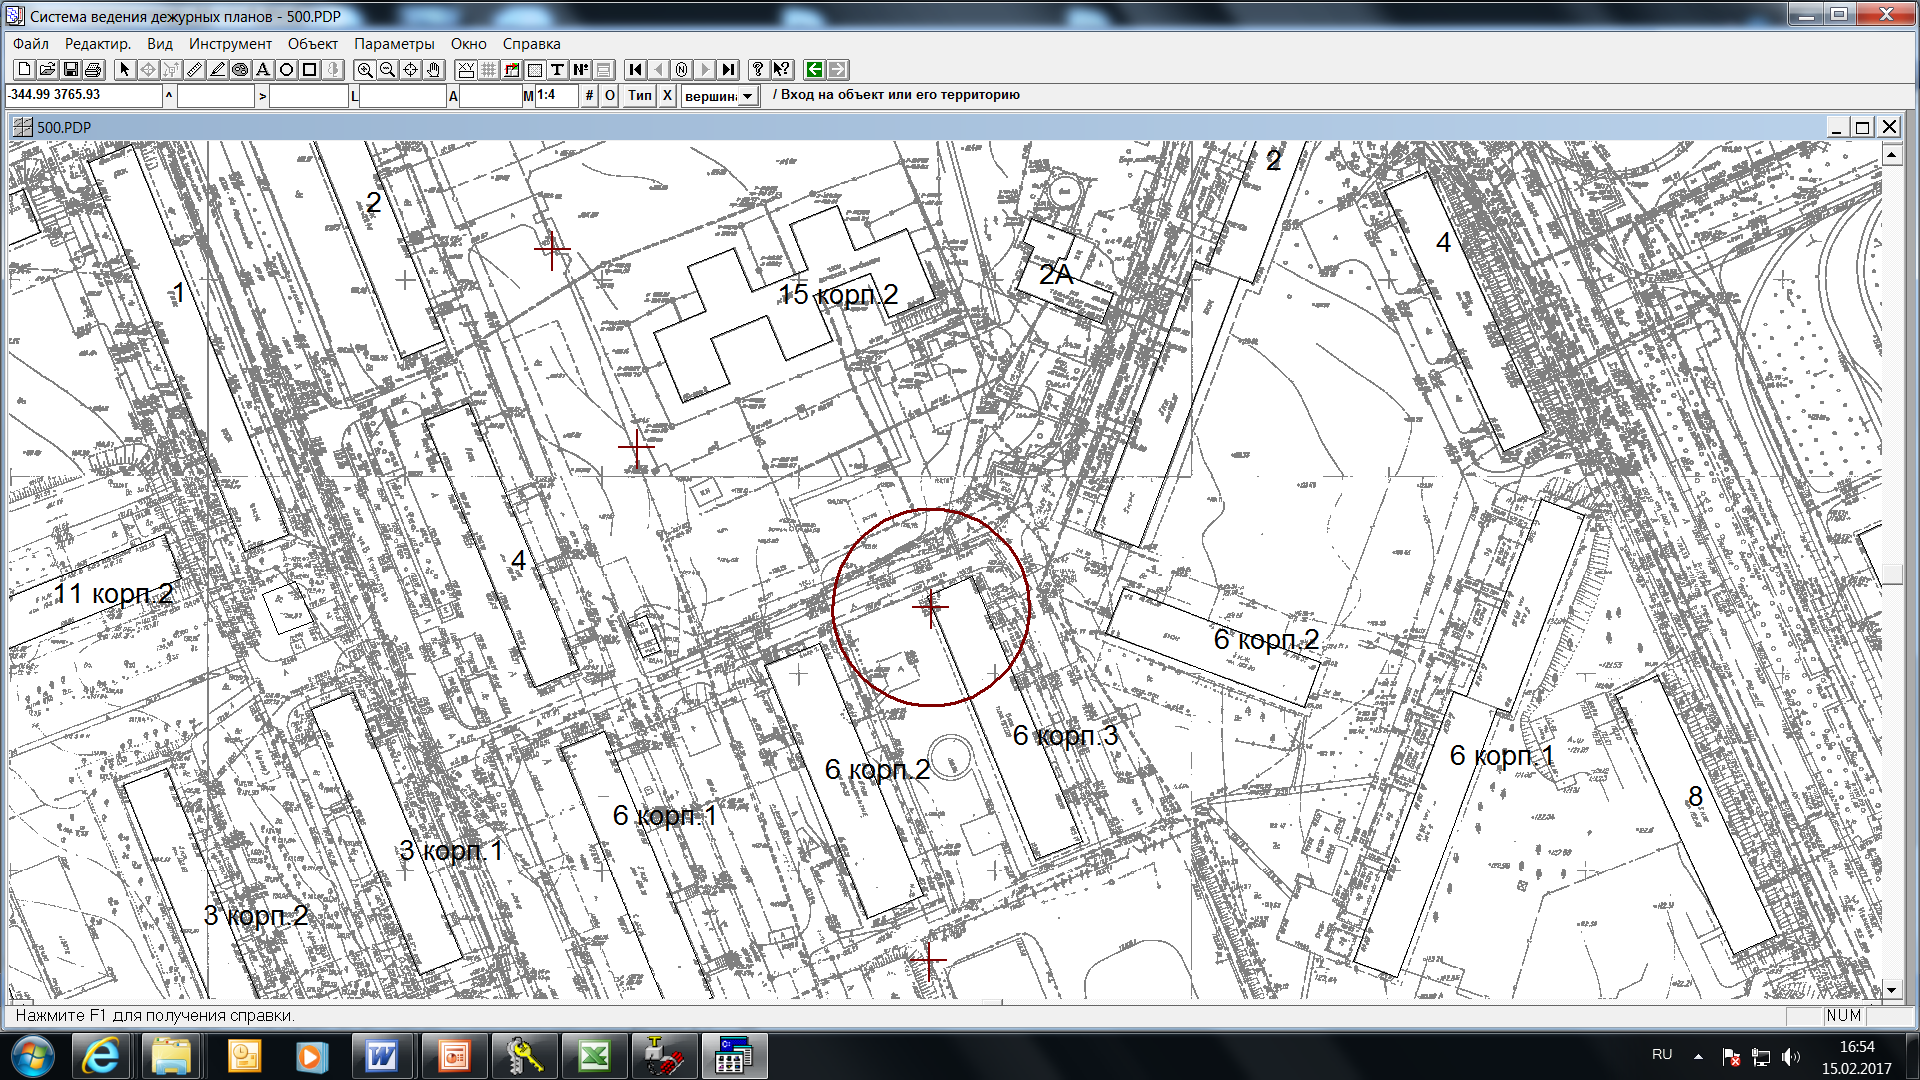1920x1080 pixels.
Task: Open the XY coordinates tool
Action: click(466, 69)
